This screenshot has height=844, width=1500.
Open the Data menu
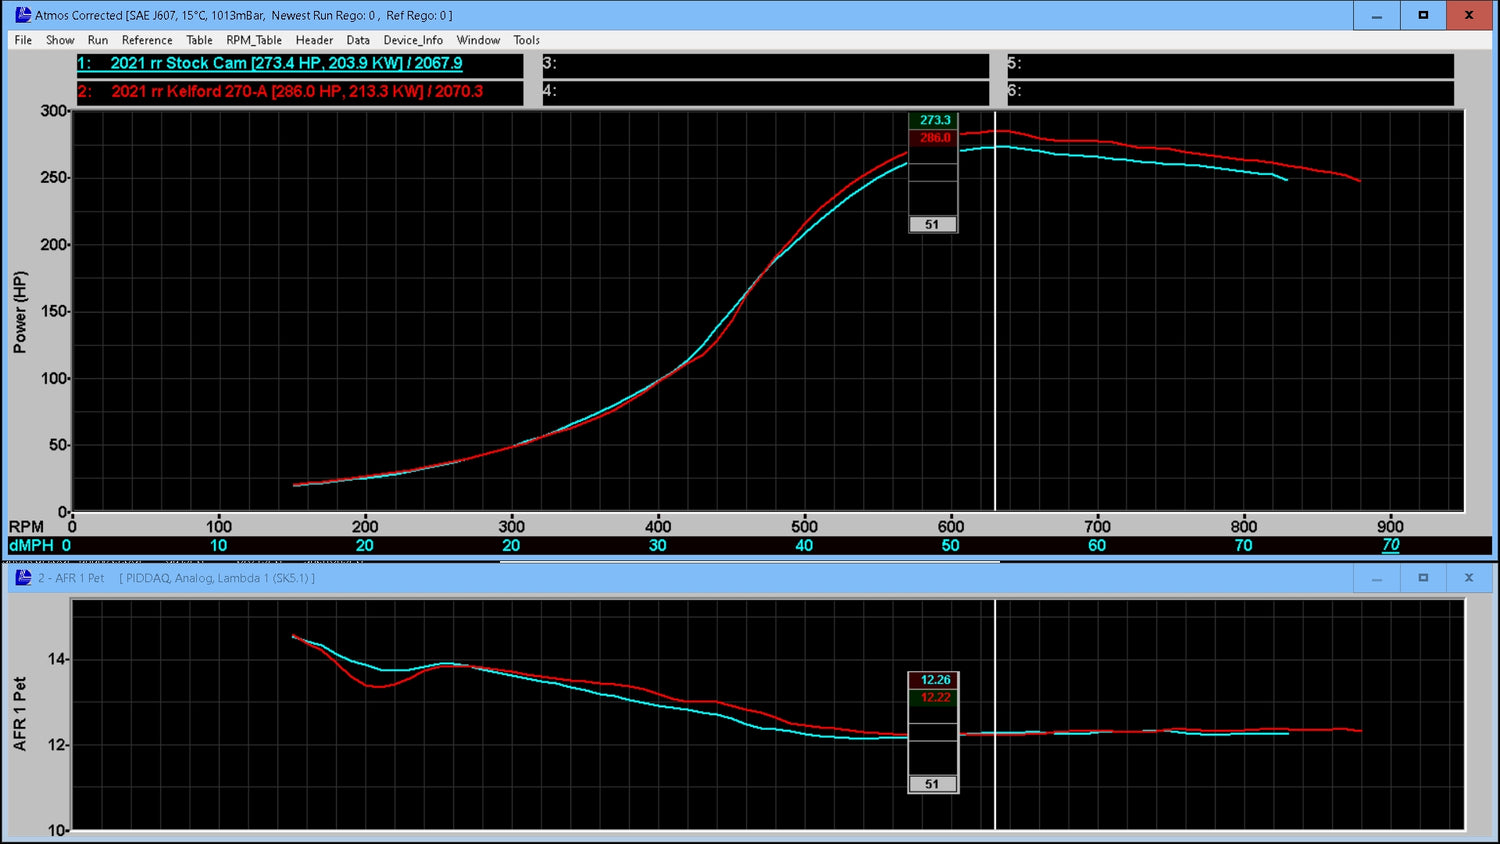(x=358, y=40)
